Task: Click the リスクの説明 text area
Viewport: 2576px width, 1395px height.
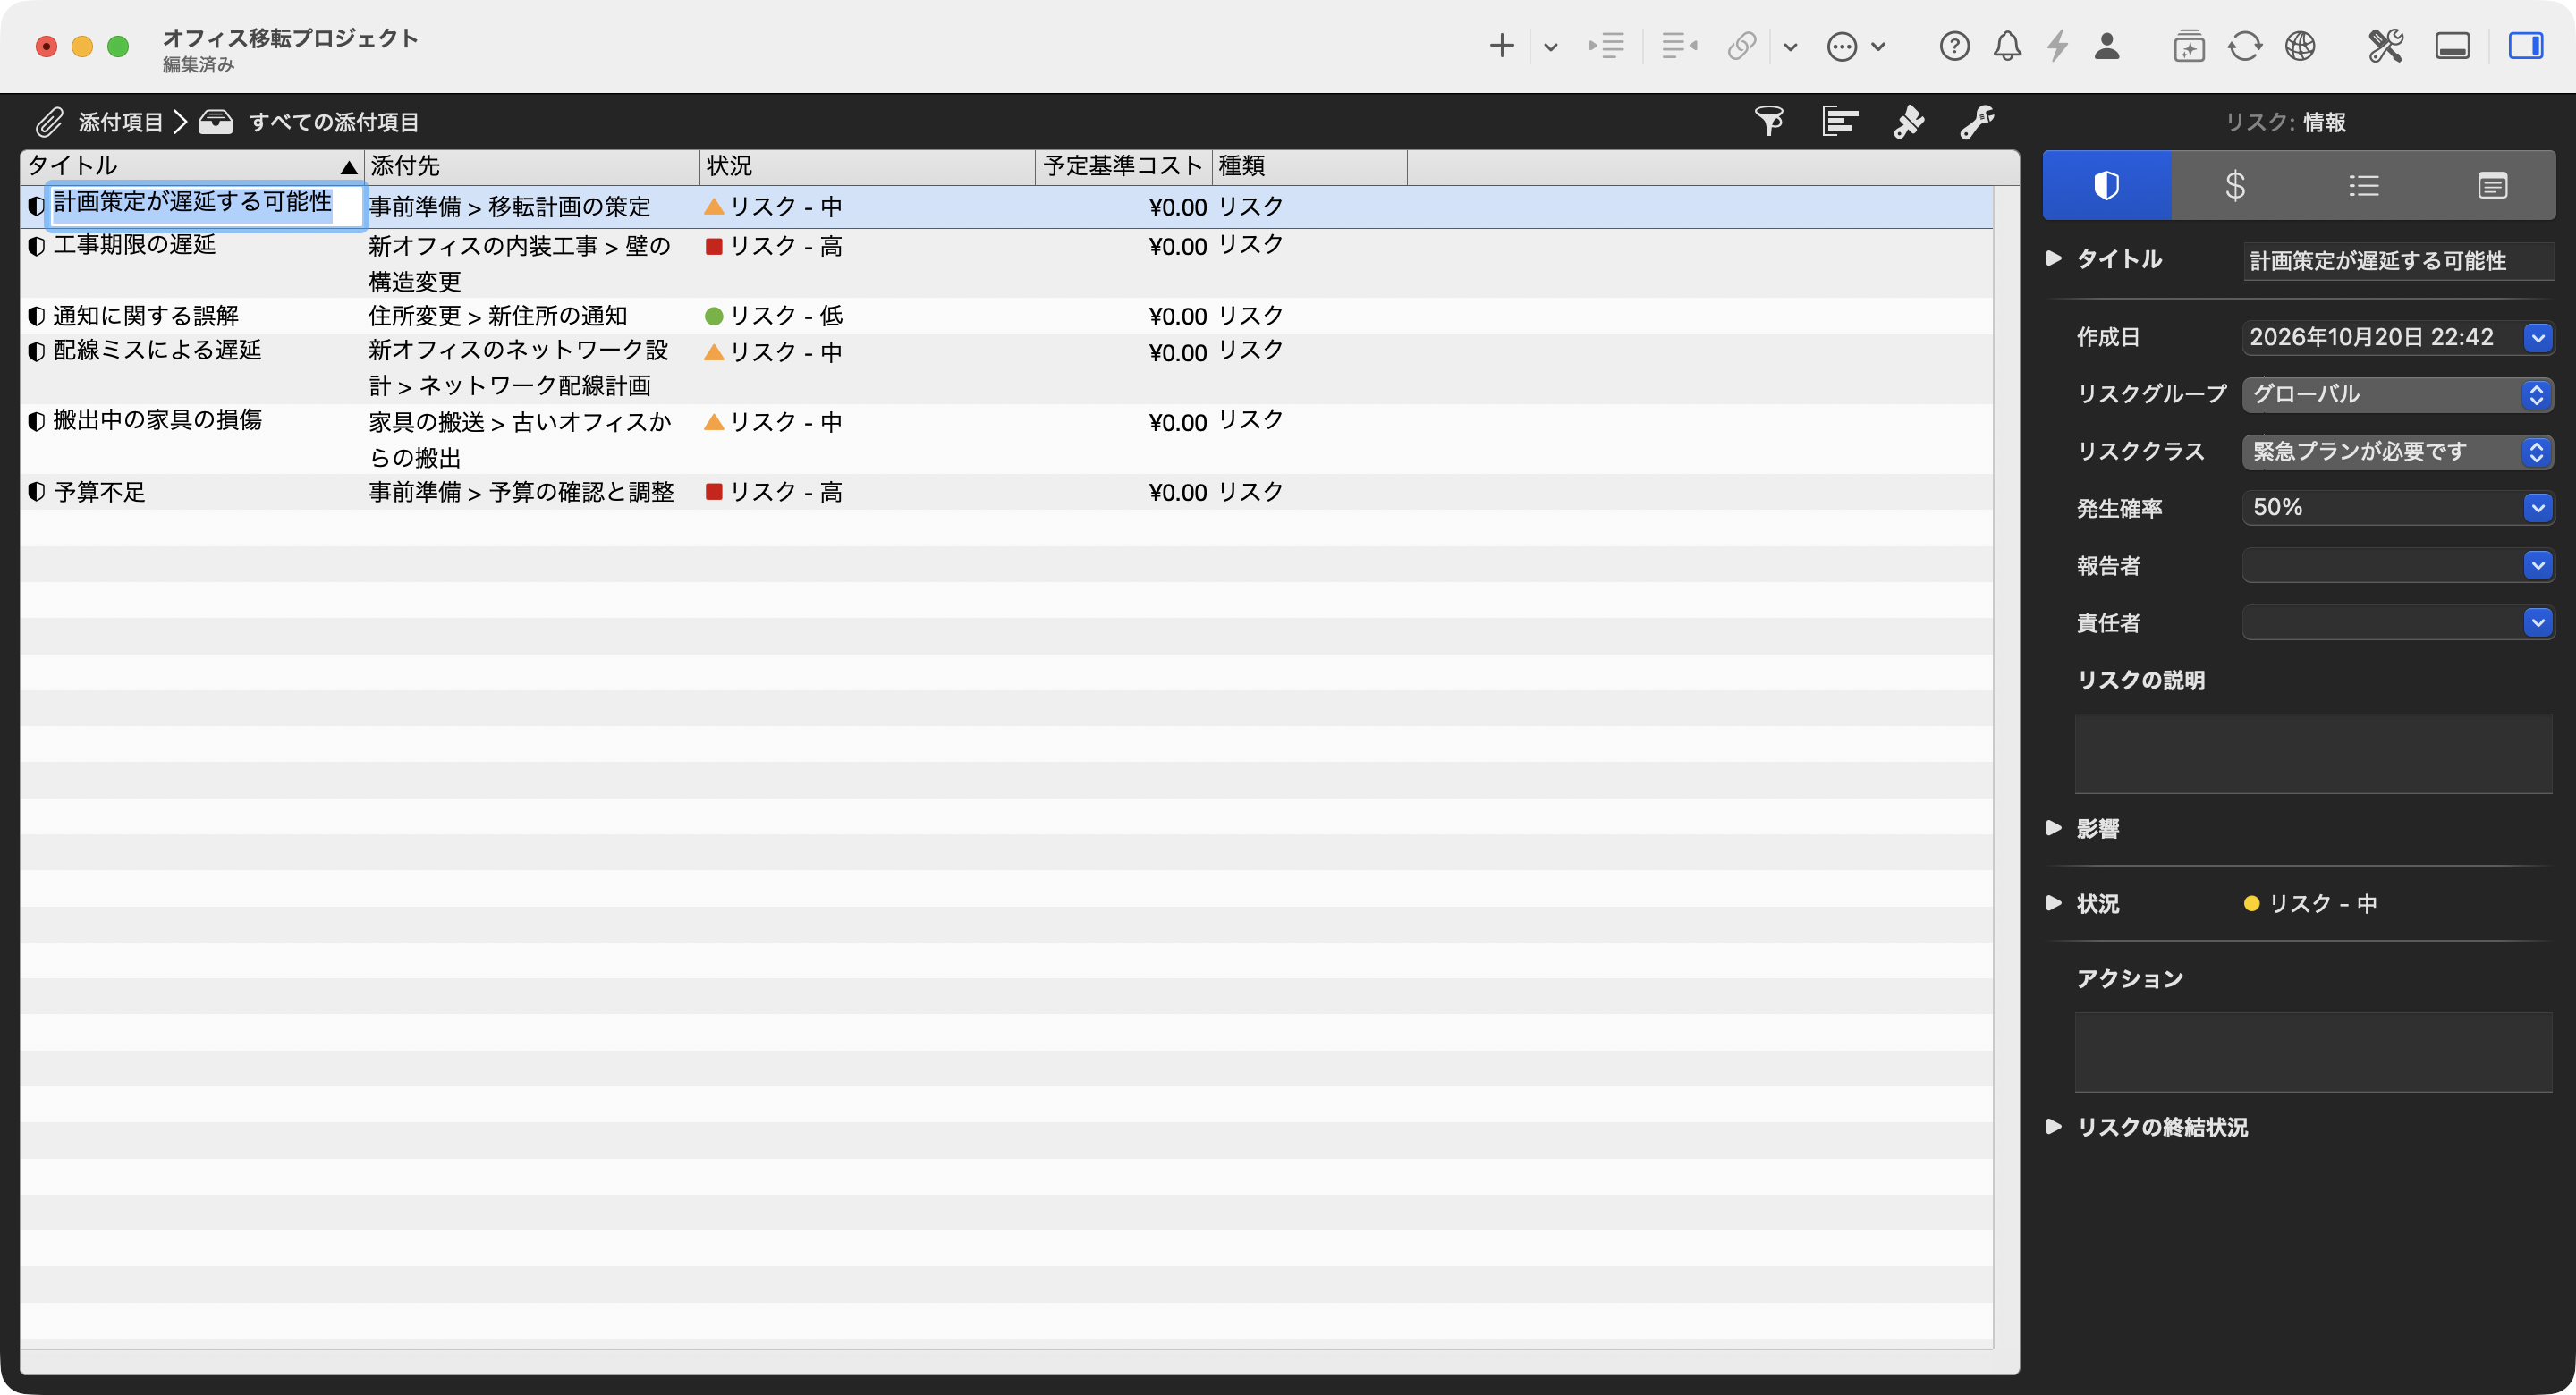Action: point(2313,753)
